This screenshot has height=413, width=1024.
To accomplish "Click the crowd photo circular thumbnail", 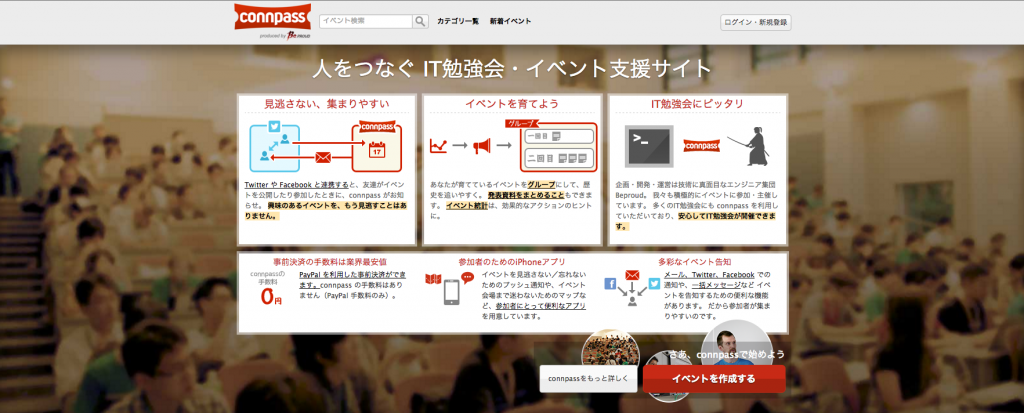I will click(x=610, y=347).
